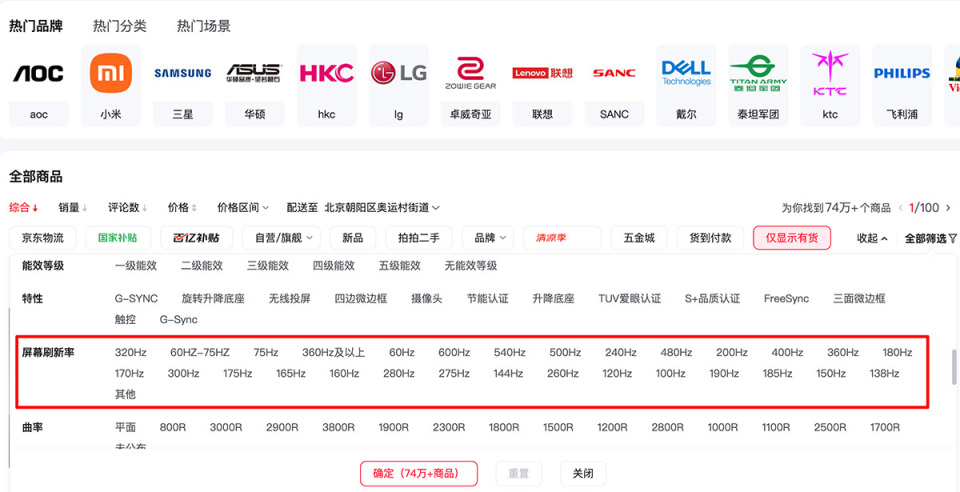Select the LG brand logo
Screen dimensions: 960x492
pos(399,73)
